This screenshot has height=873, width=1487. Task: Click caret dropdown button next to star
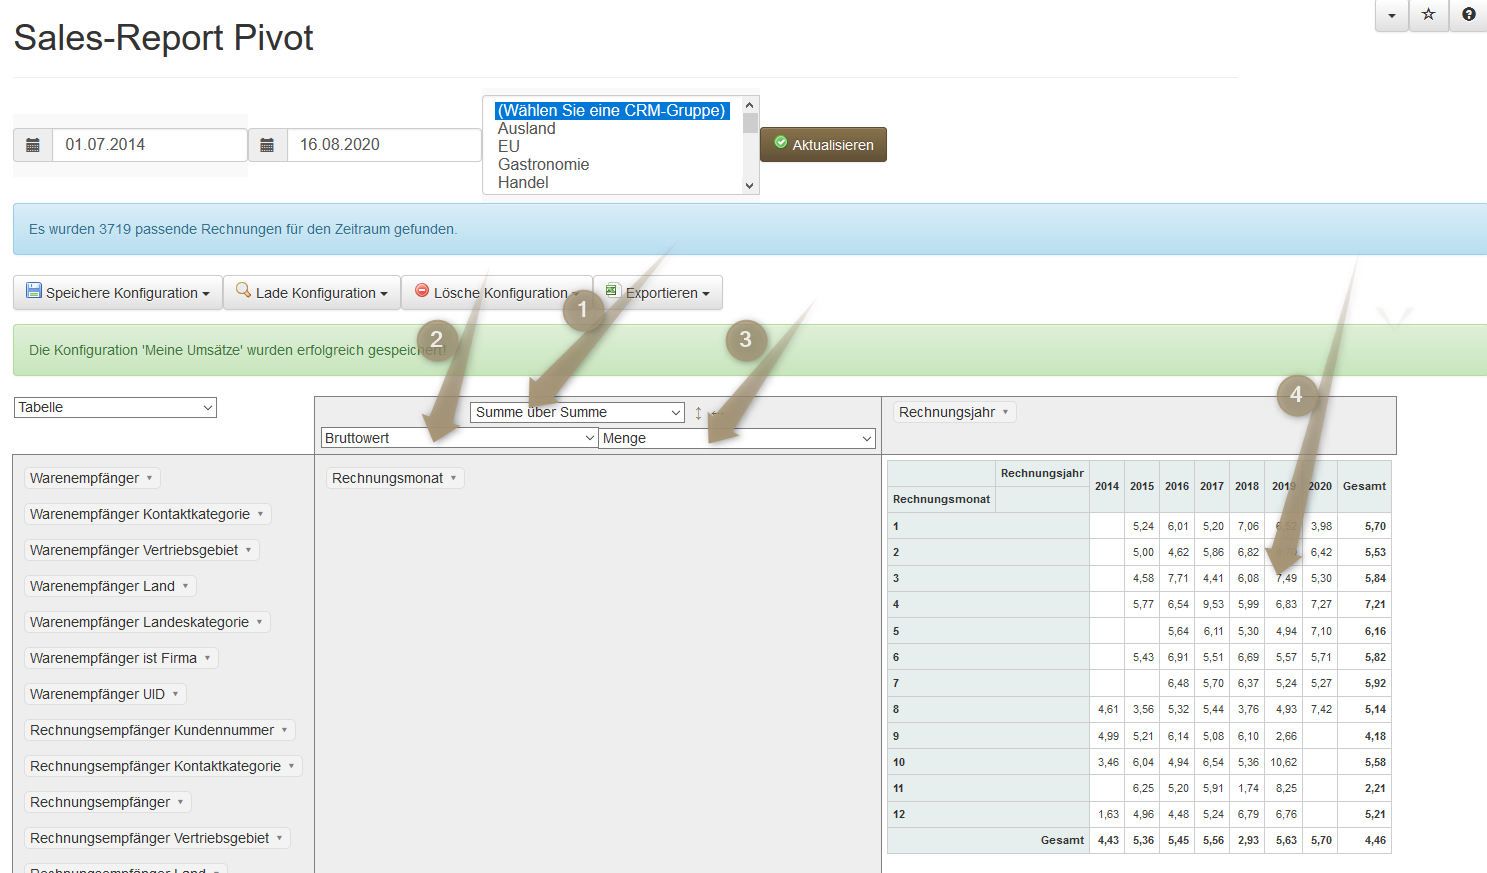point(1391,15)
